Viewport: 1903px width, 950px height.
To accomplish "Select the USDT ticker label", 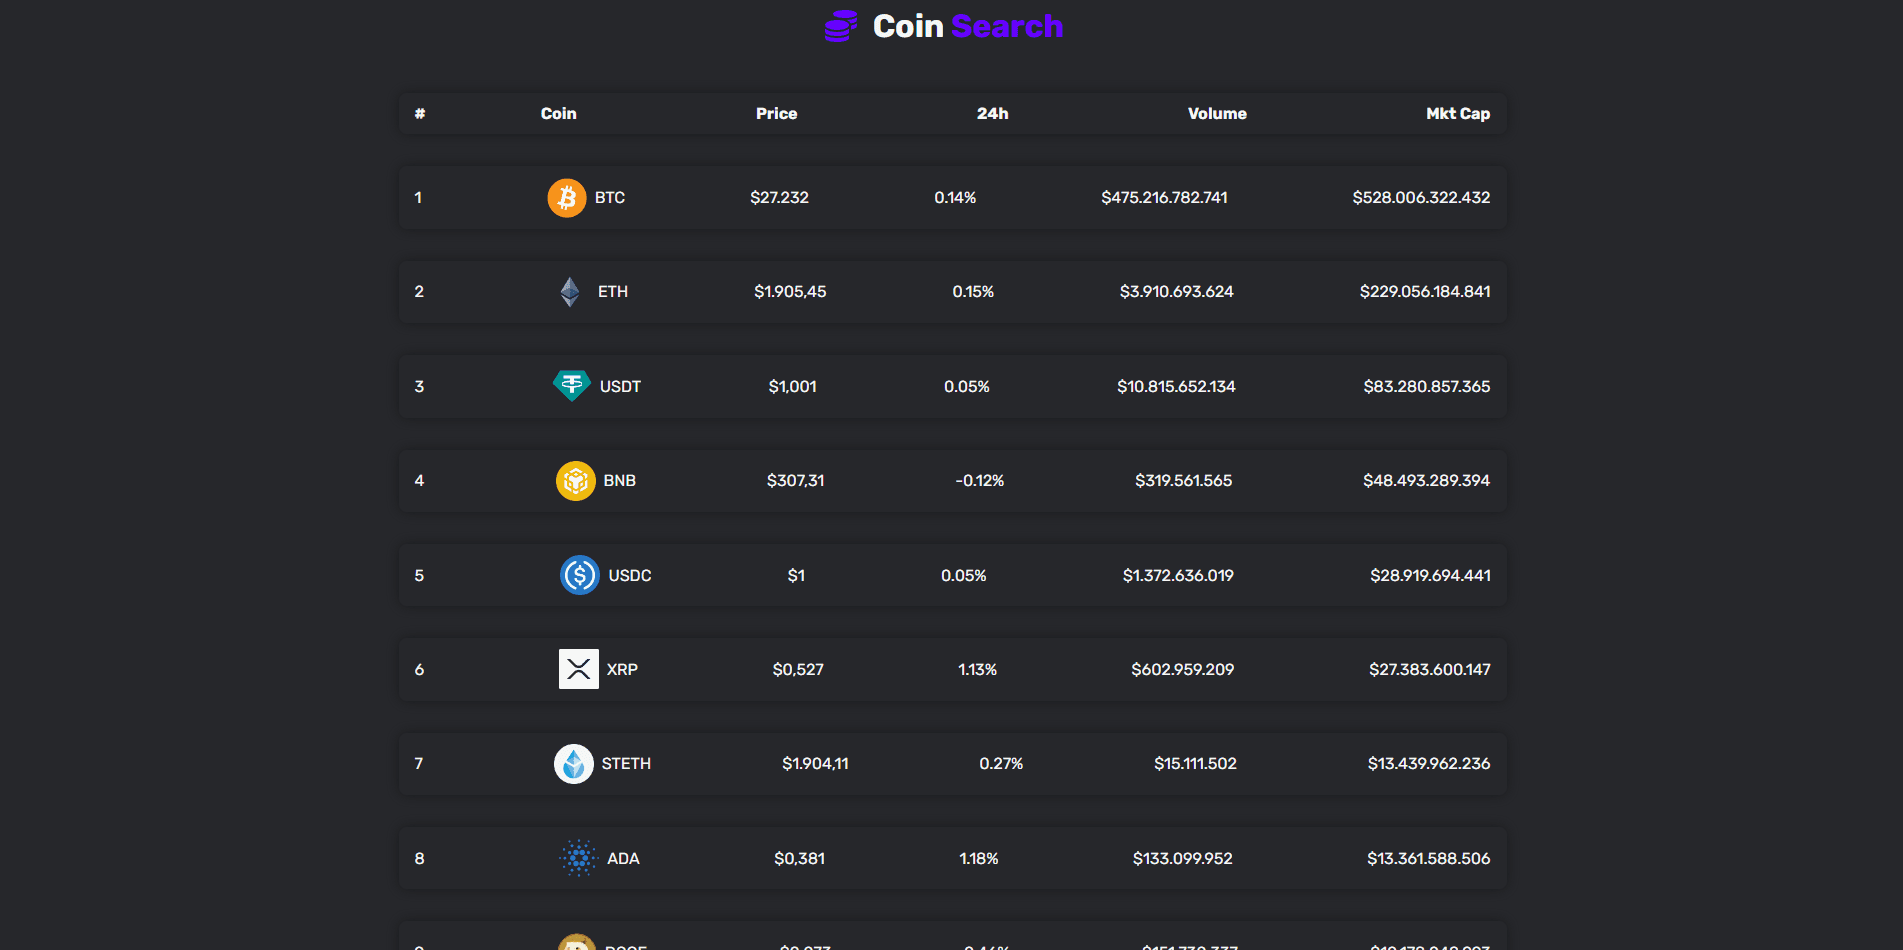I will (x=620, y=387).
